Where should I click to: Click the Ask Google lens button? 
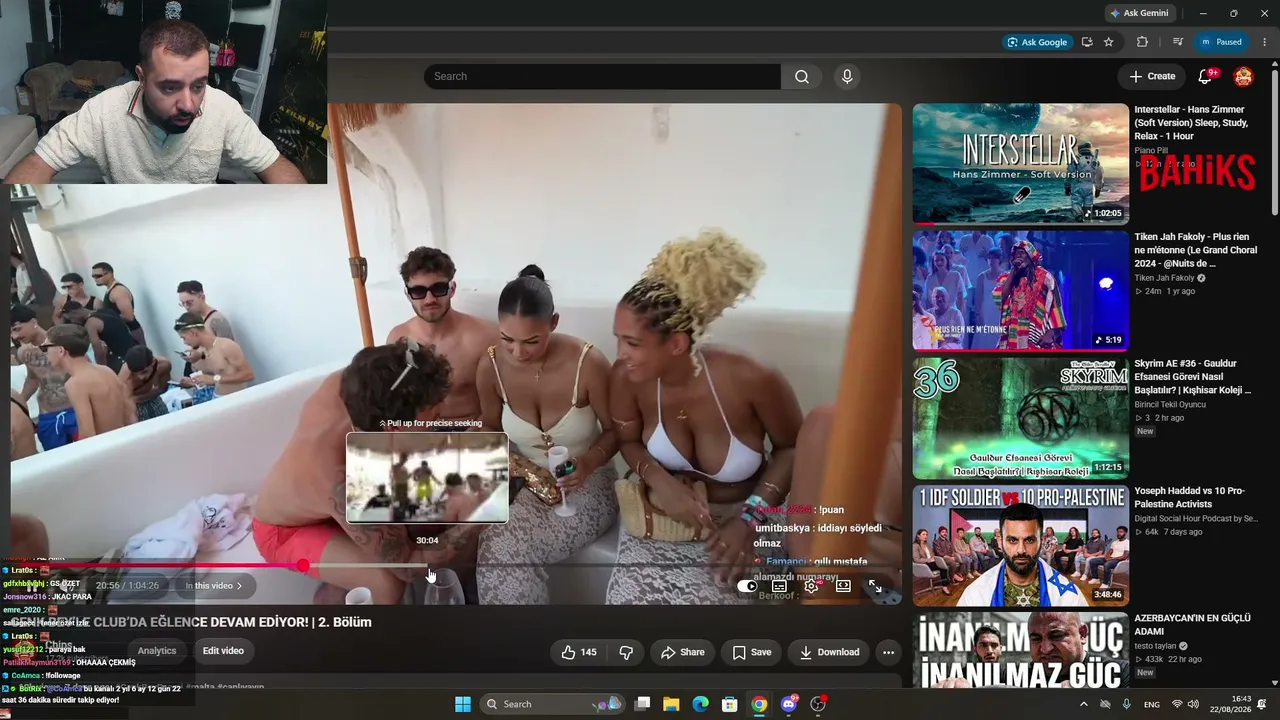(1038, 42)
